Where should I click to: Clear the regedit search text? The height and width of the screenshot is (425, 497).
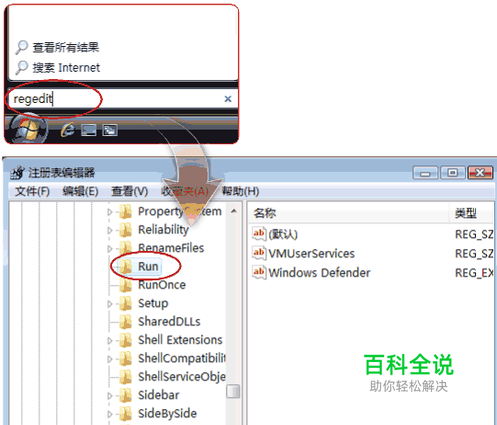[228, 99]
